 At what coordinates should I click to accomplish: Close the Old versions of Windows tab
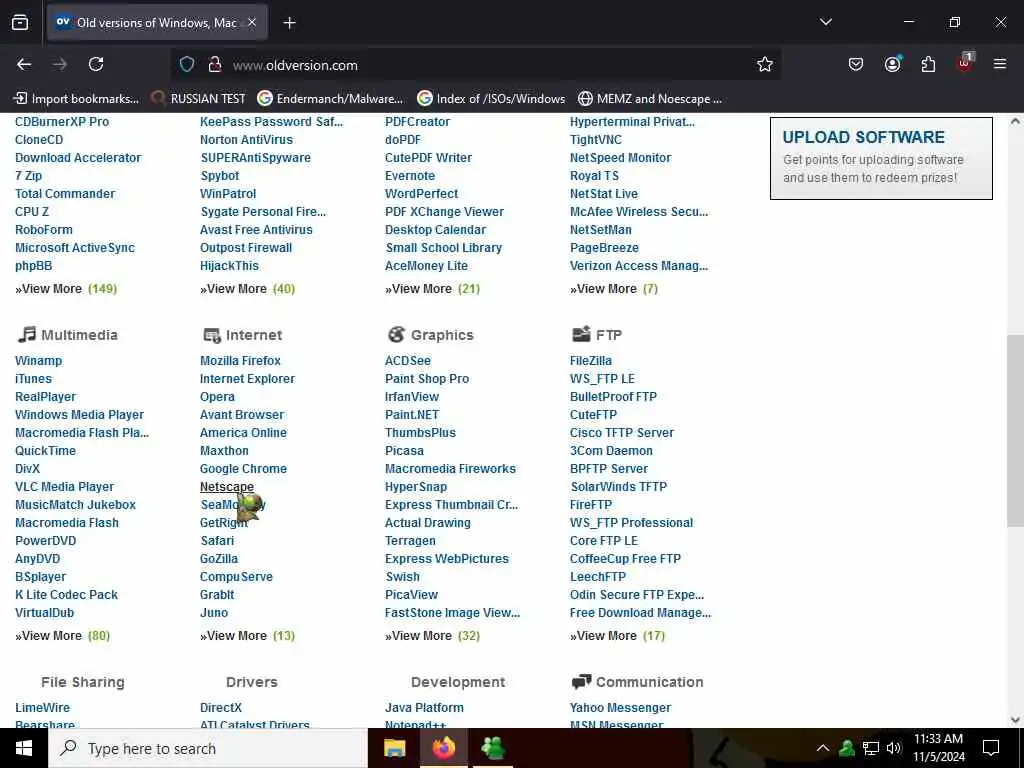[252, 23]
